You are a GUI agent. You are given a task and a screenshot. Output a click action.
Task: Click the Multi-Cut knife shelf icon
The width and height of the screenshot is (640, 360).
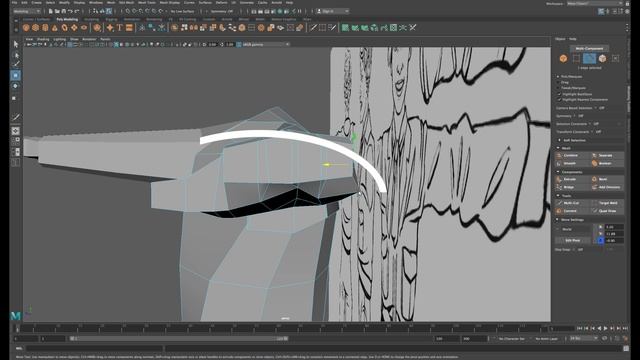(313, 27)
